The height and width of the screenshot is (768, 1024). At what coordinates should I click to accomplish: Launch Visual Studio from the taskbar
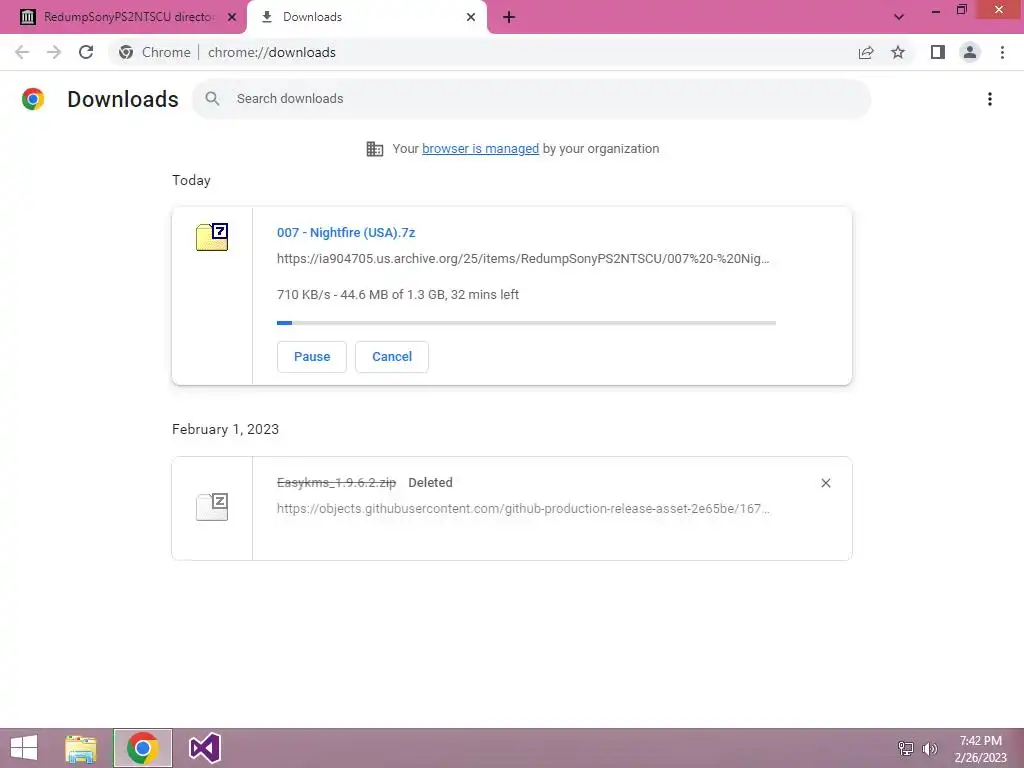204,748
